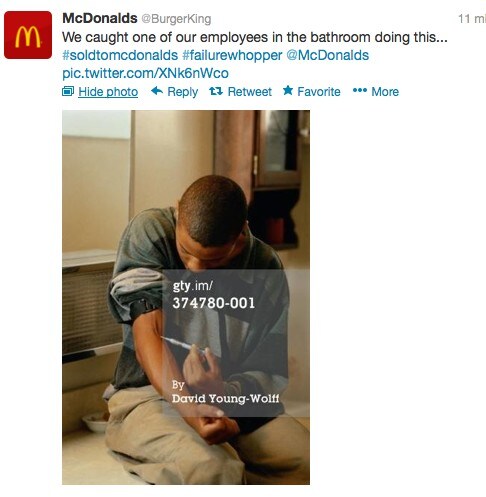
Task: Click the three-dots More icon
Action: click(360, 90)
